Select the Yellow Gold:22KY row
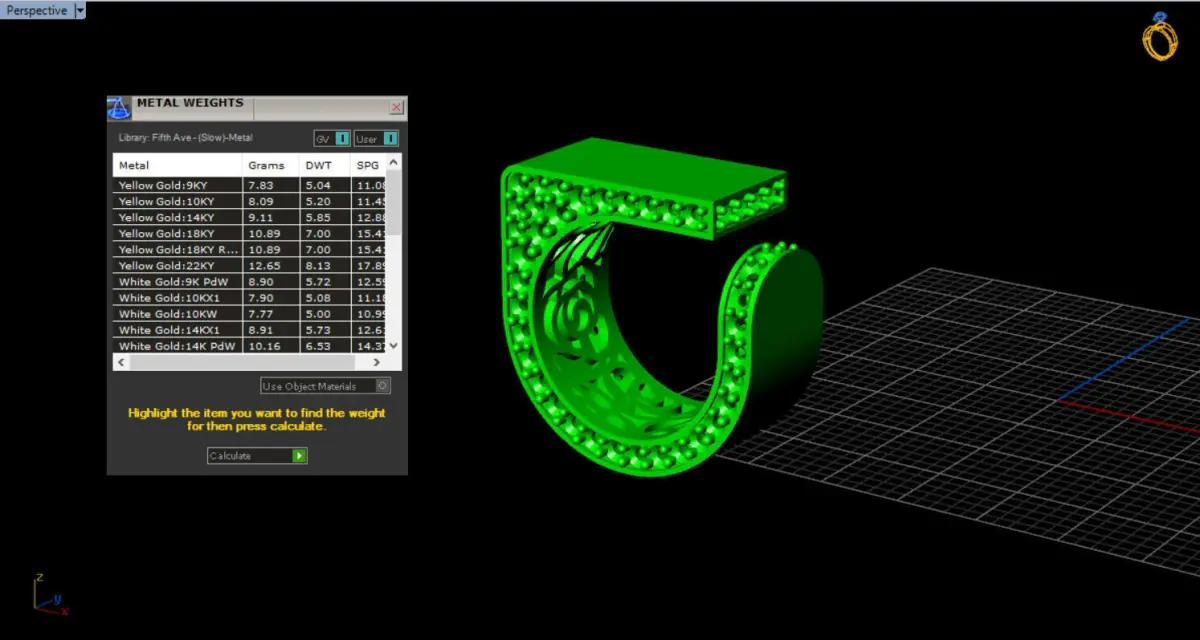 pyautogui.click(x=250, y=265)
